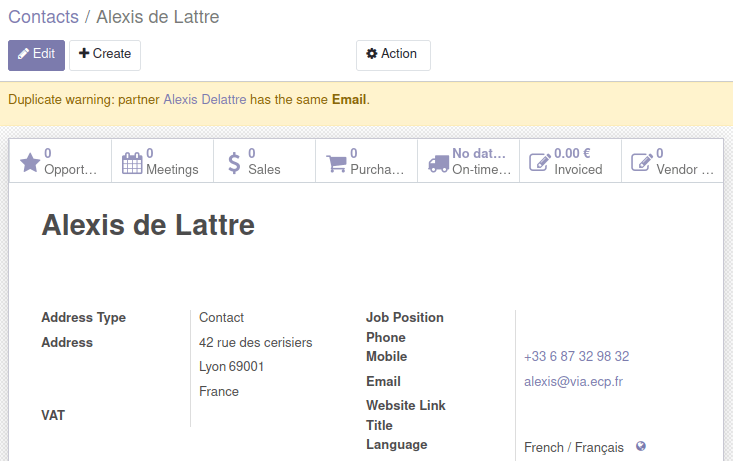The image size is (733, 461).
Task: Click the gear icon on Action
Action: tap(372, 54)
